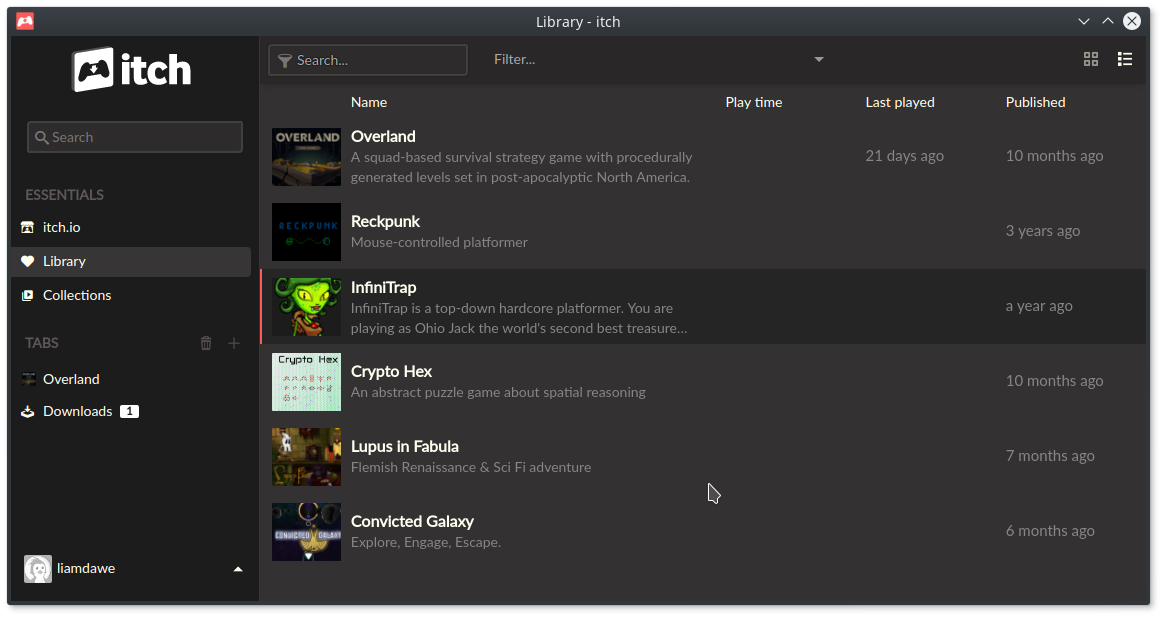Click liamdawe user avatar
This screenshot has height=618, width=1163.
38,569
